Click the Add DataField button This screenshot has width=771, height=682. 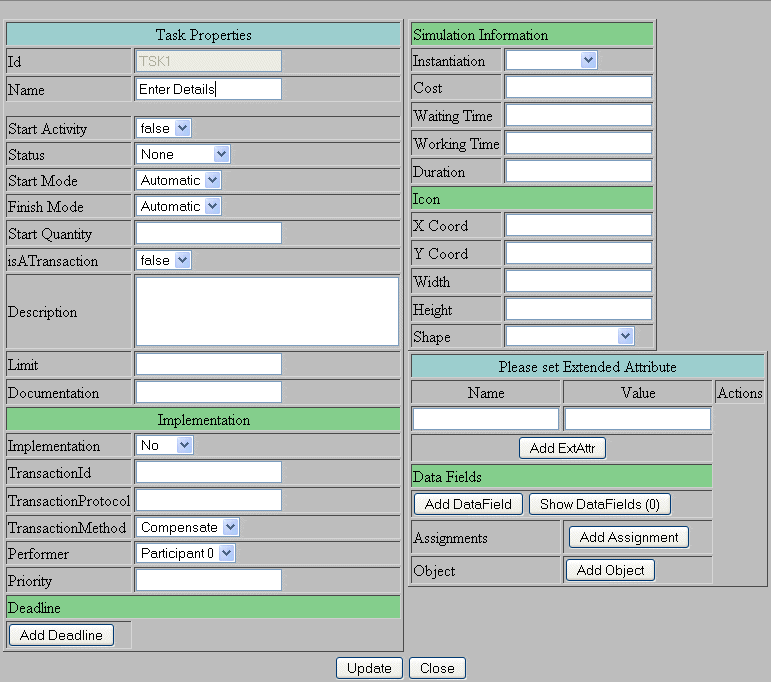point(468,504)
